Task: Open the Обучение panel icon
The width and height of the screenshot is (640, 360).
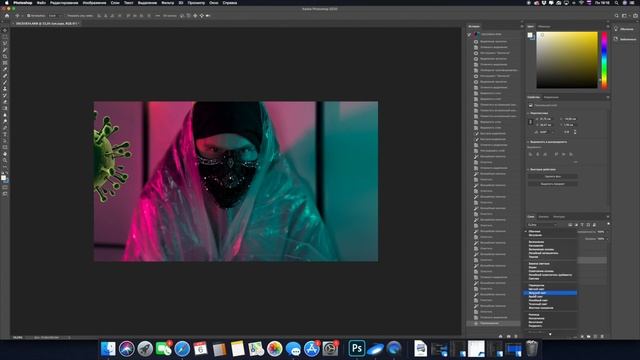Action: tap(616, 29)
